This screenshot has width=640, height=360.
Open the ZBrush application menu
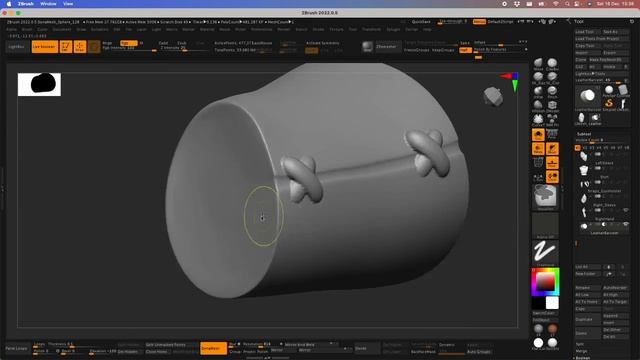[26, 4]
